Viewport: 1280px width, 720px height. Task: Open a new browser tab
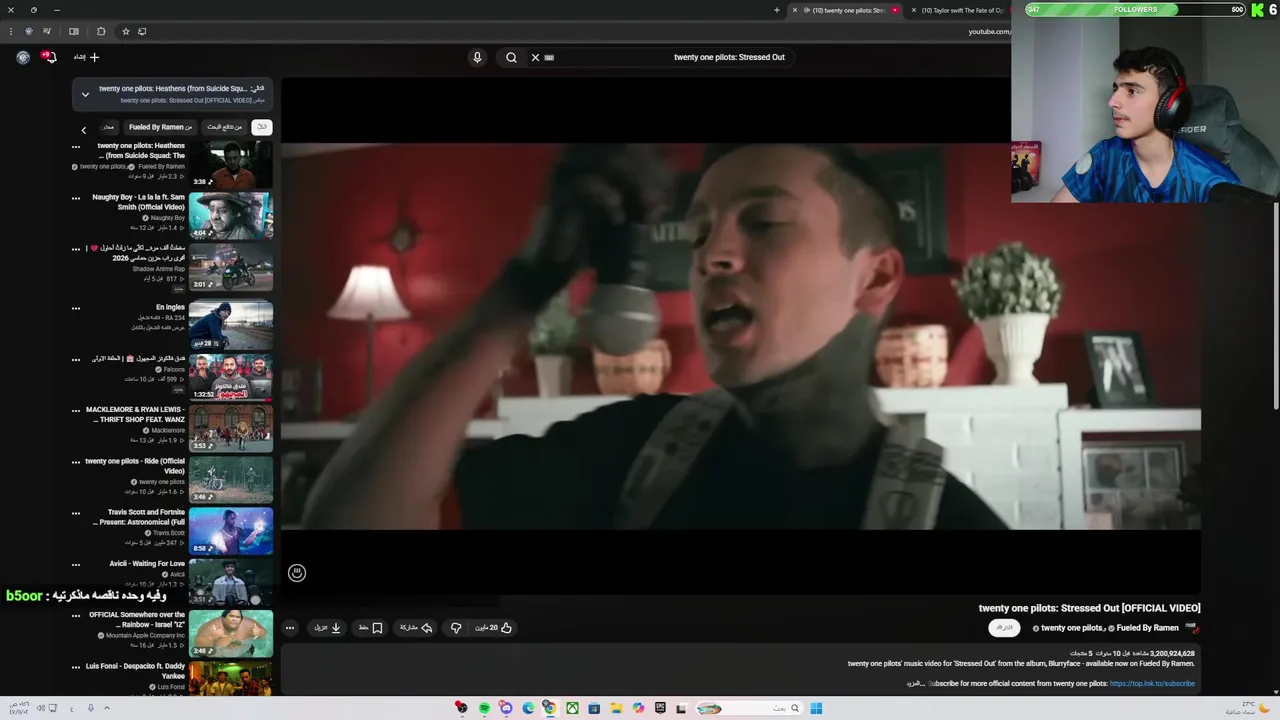[777, 10]
